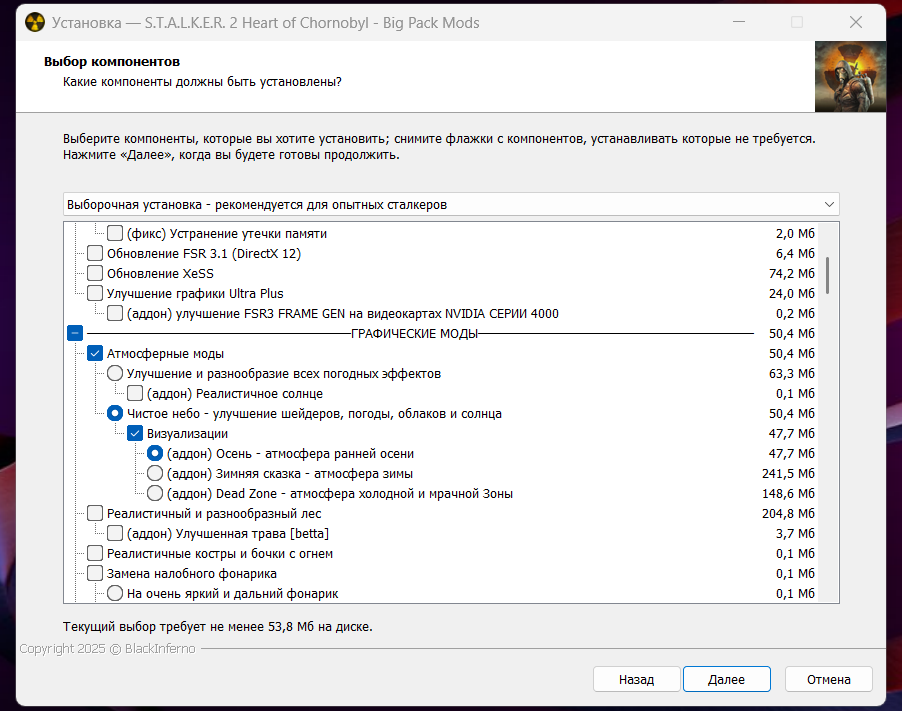Click 'Какие компоненты должны быть установлены?' subtitle
This screenshot has width=902, height=711.
pos(202,82)
